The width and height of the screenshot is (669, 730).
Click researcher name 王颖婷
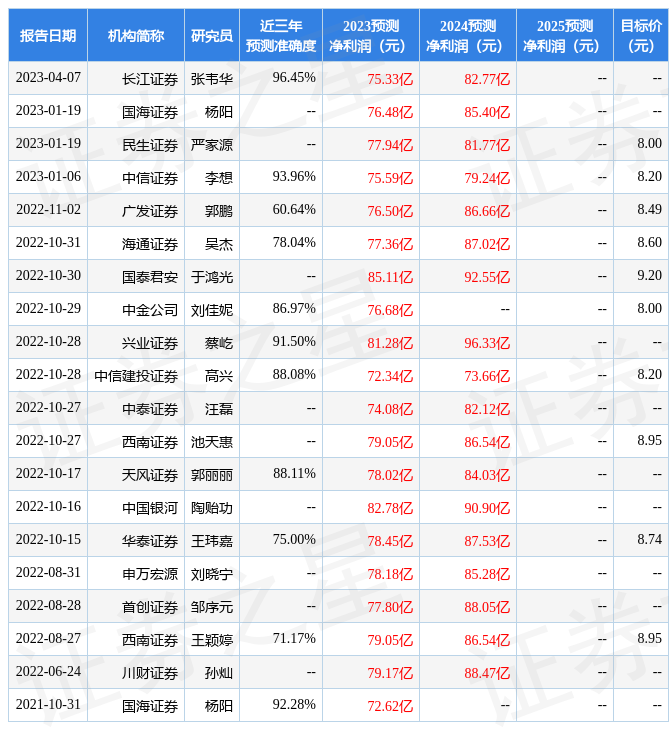coord(212,641)
